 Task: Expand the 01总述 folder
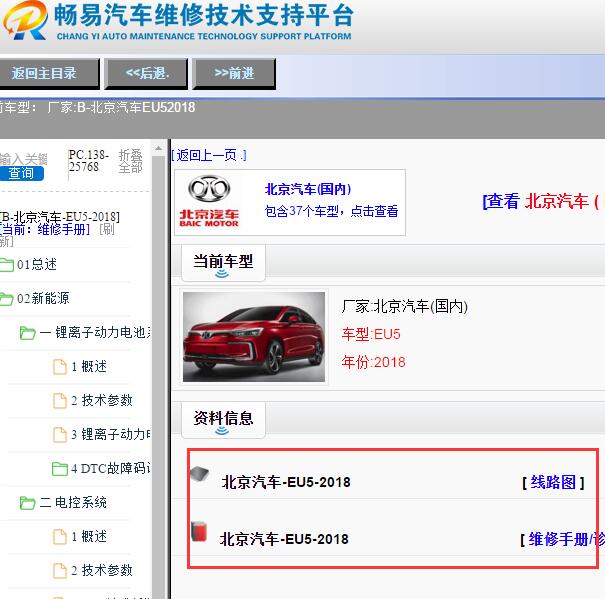[37, 264]
